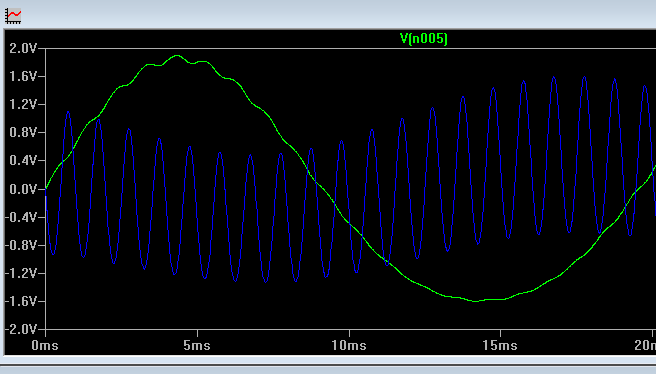Click the -1.6V vertical axis label
This screenshot has width=656, height=374.
[21, 301]
